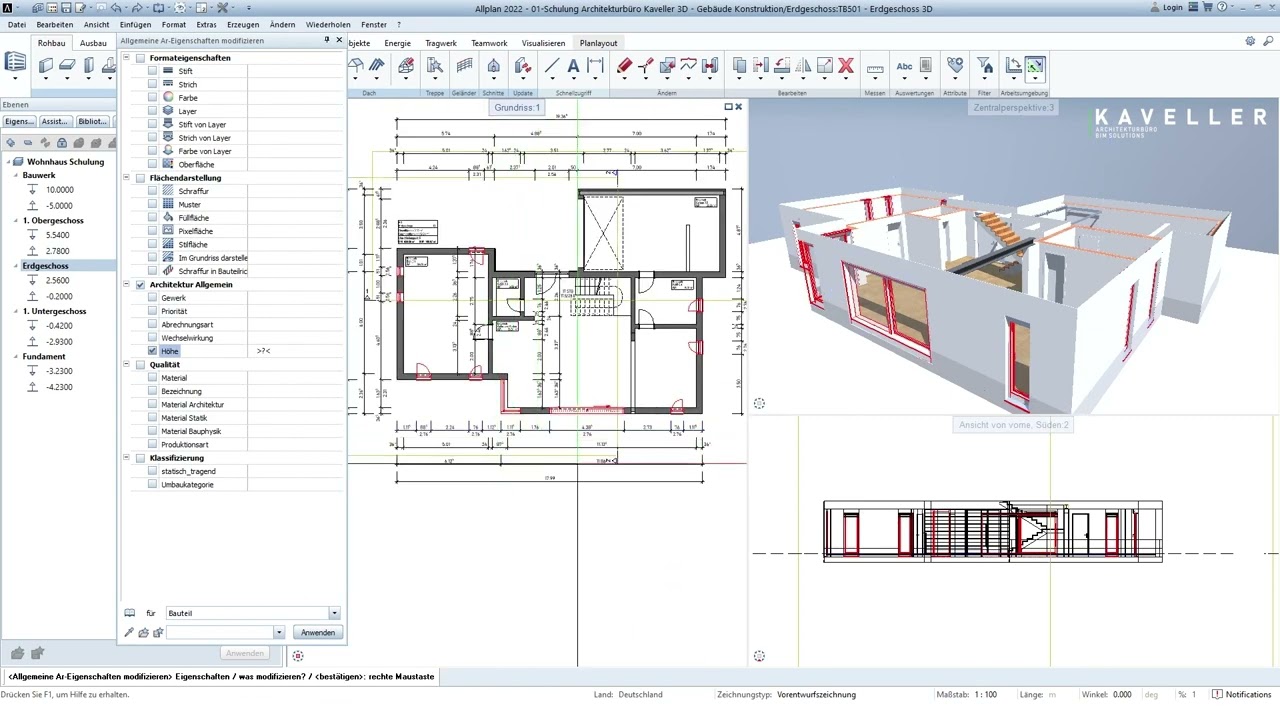Check the Material checkbox under Qualität
This screenshot has height=720, width=1280.
pyautogui.click(x=153, y=378)
